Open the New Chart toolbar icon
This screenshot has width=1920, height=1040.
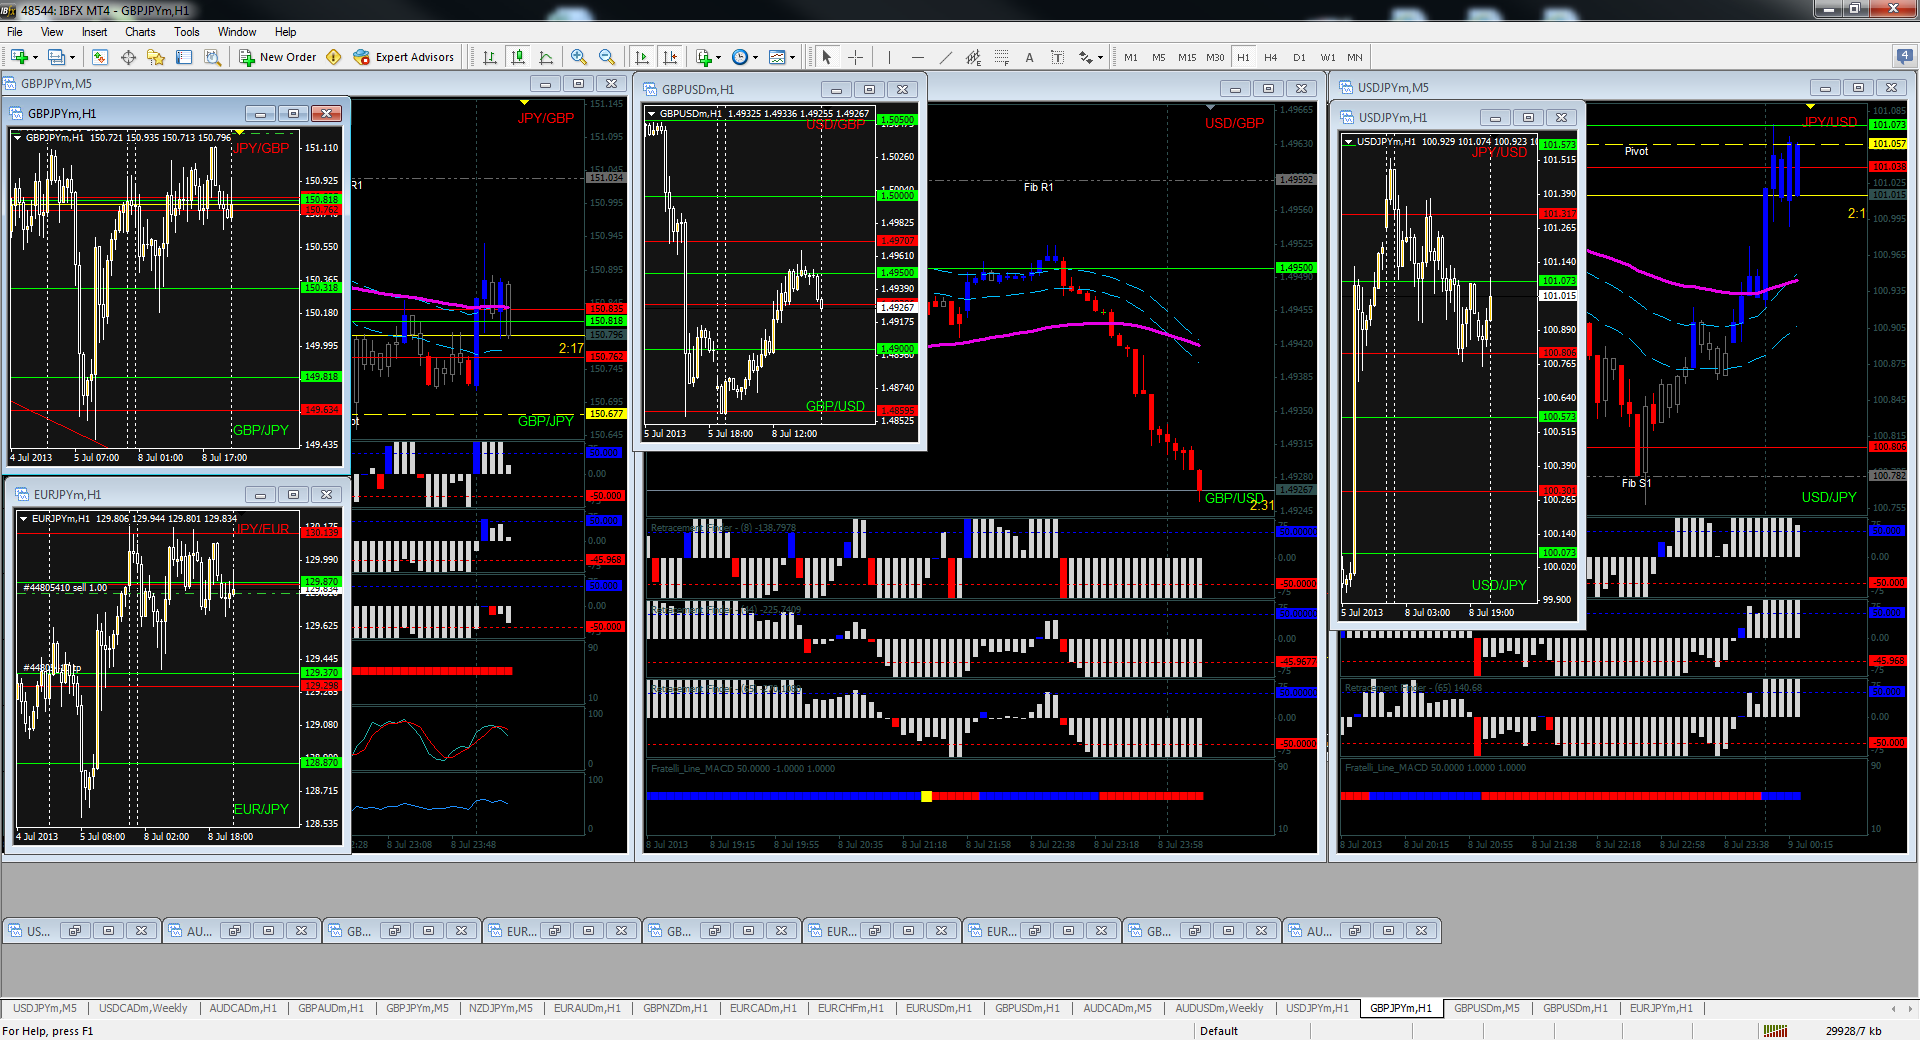tap(19, 57)
